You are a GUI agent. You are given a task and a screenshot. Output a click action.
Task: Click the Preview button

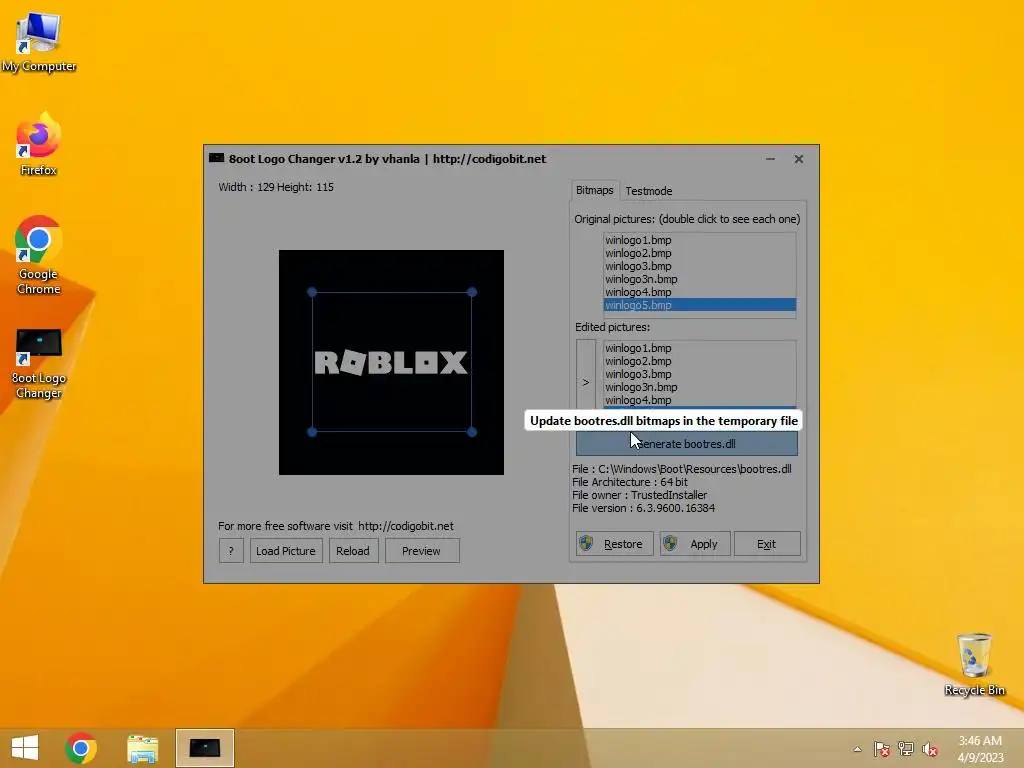[x=422, y=551]
